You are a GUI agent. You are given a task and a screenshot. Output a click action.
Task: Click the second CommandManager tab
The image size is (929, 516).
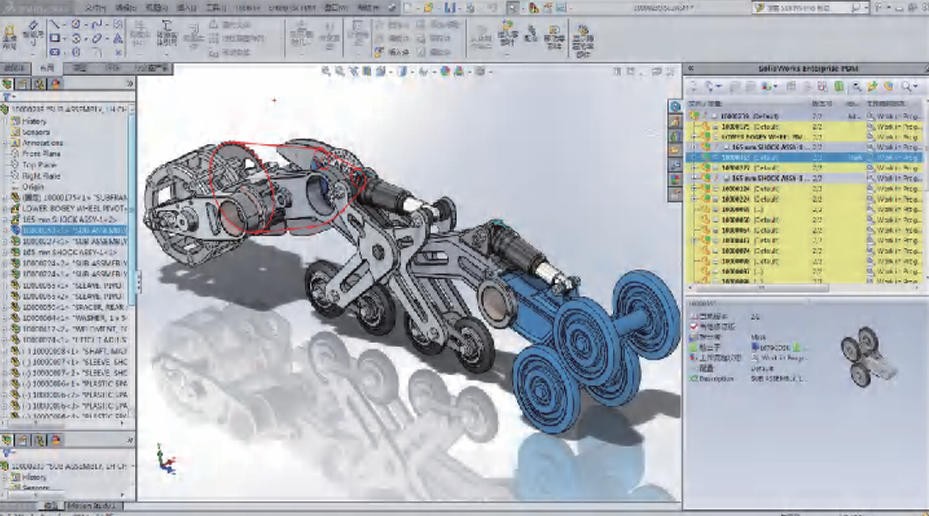click(47, 69)
